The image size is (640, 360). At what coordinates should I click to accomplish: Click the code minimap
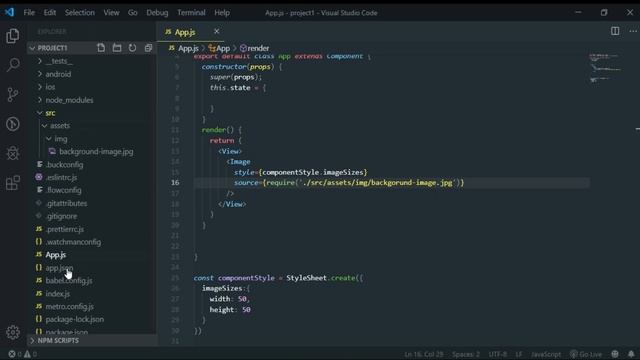[605, 68]
